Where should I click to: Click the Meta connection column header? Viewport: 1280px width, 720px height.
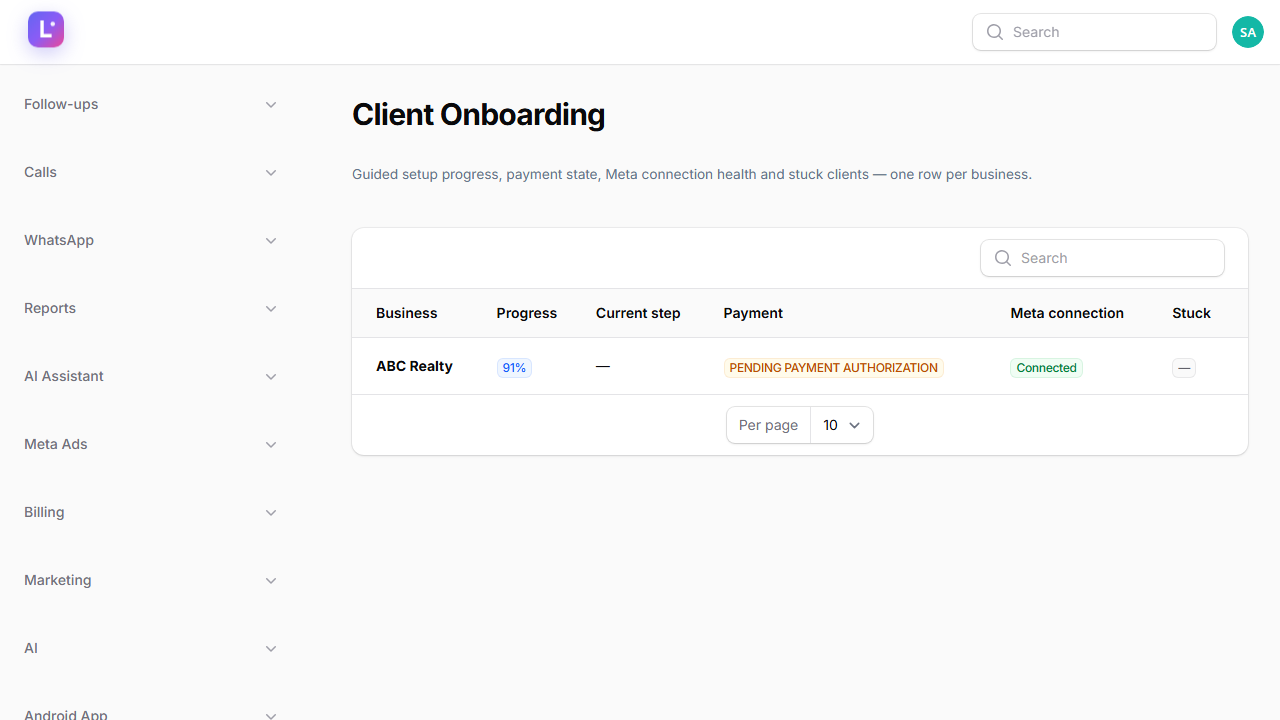pyautogui.click(x=1067, y=313)
